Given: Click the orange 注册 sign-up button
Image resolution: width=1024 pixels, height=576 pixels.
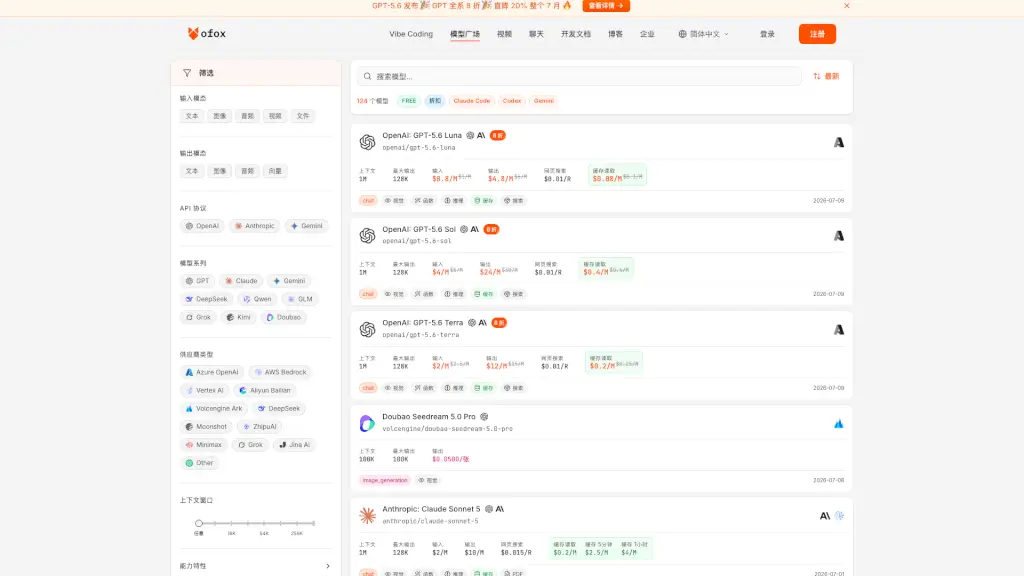Looking at the screenshot, I should [x=817, y=34].
